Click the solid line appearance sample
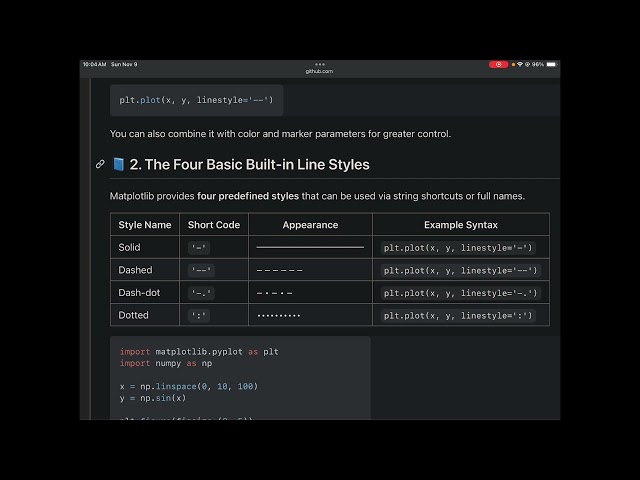 (310, 247)
